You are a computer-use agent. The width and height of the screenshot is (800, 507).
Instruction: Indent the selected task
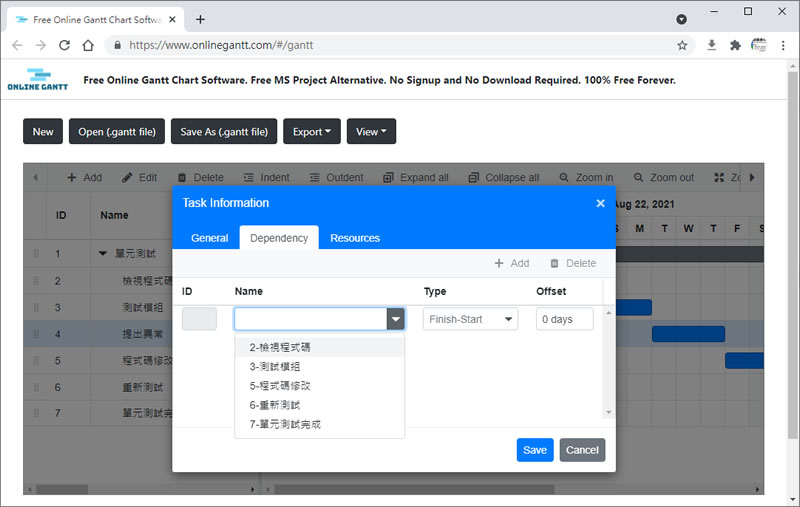[x=266, y=178]
